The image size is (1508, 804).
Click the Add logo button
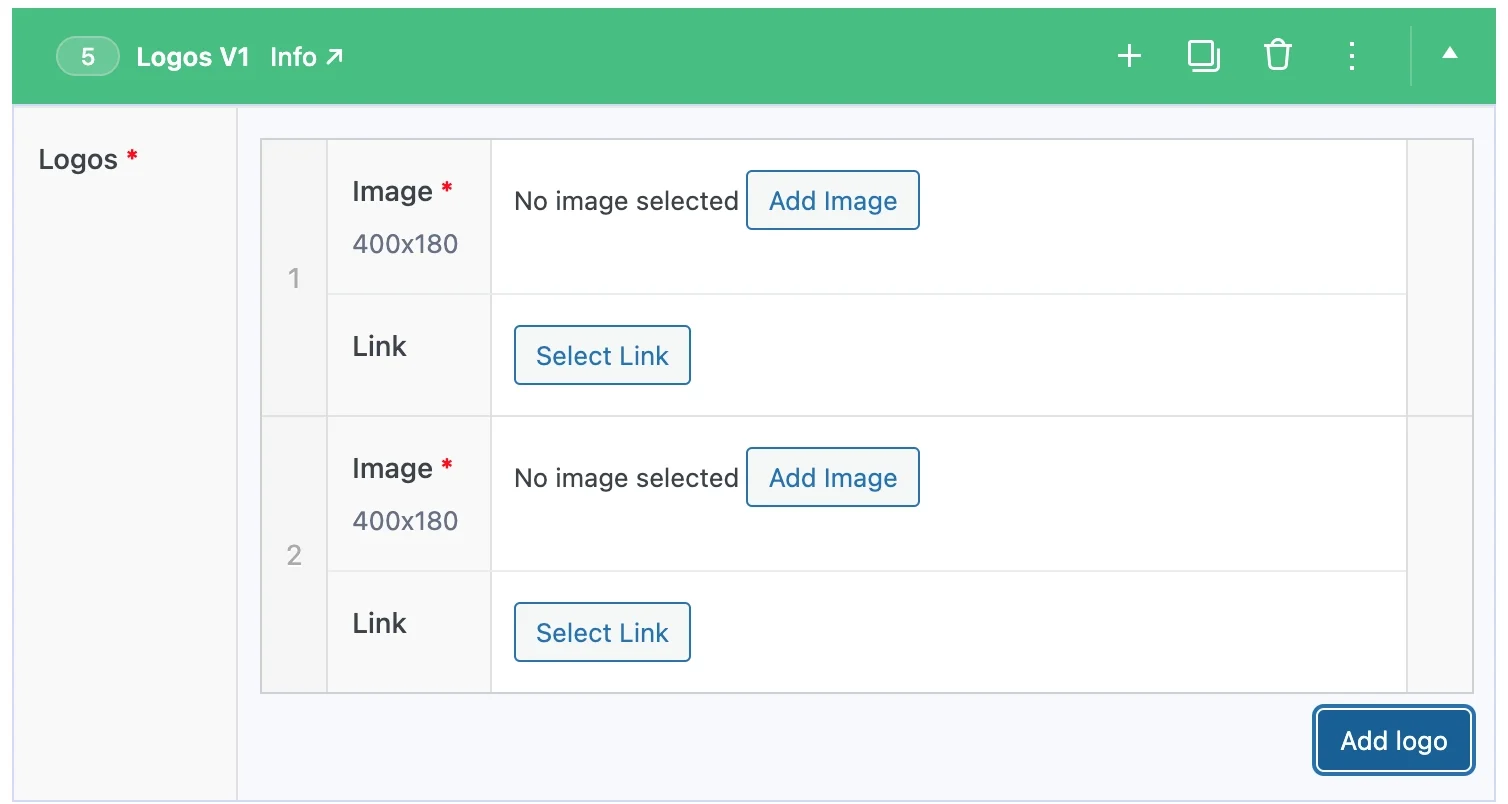(1393, 741)
